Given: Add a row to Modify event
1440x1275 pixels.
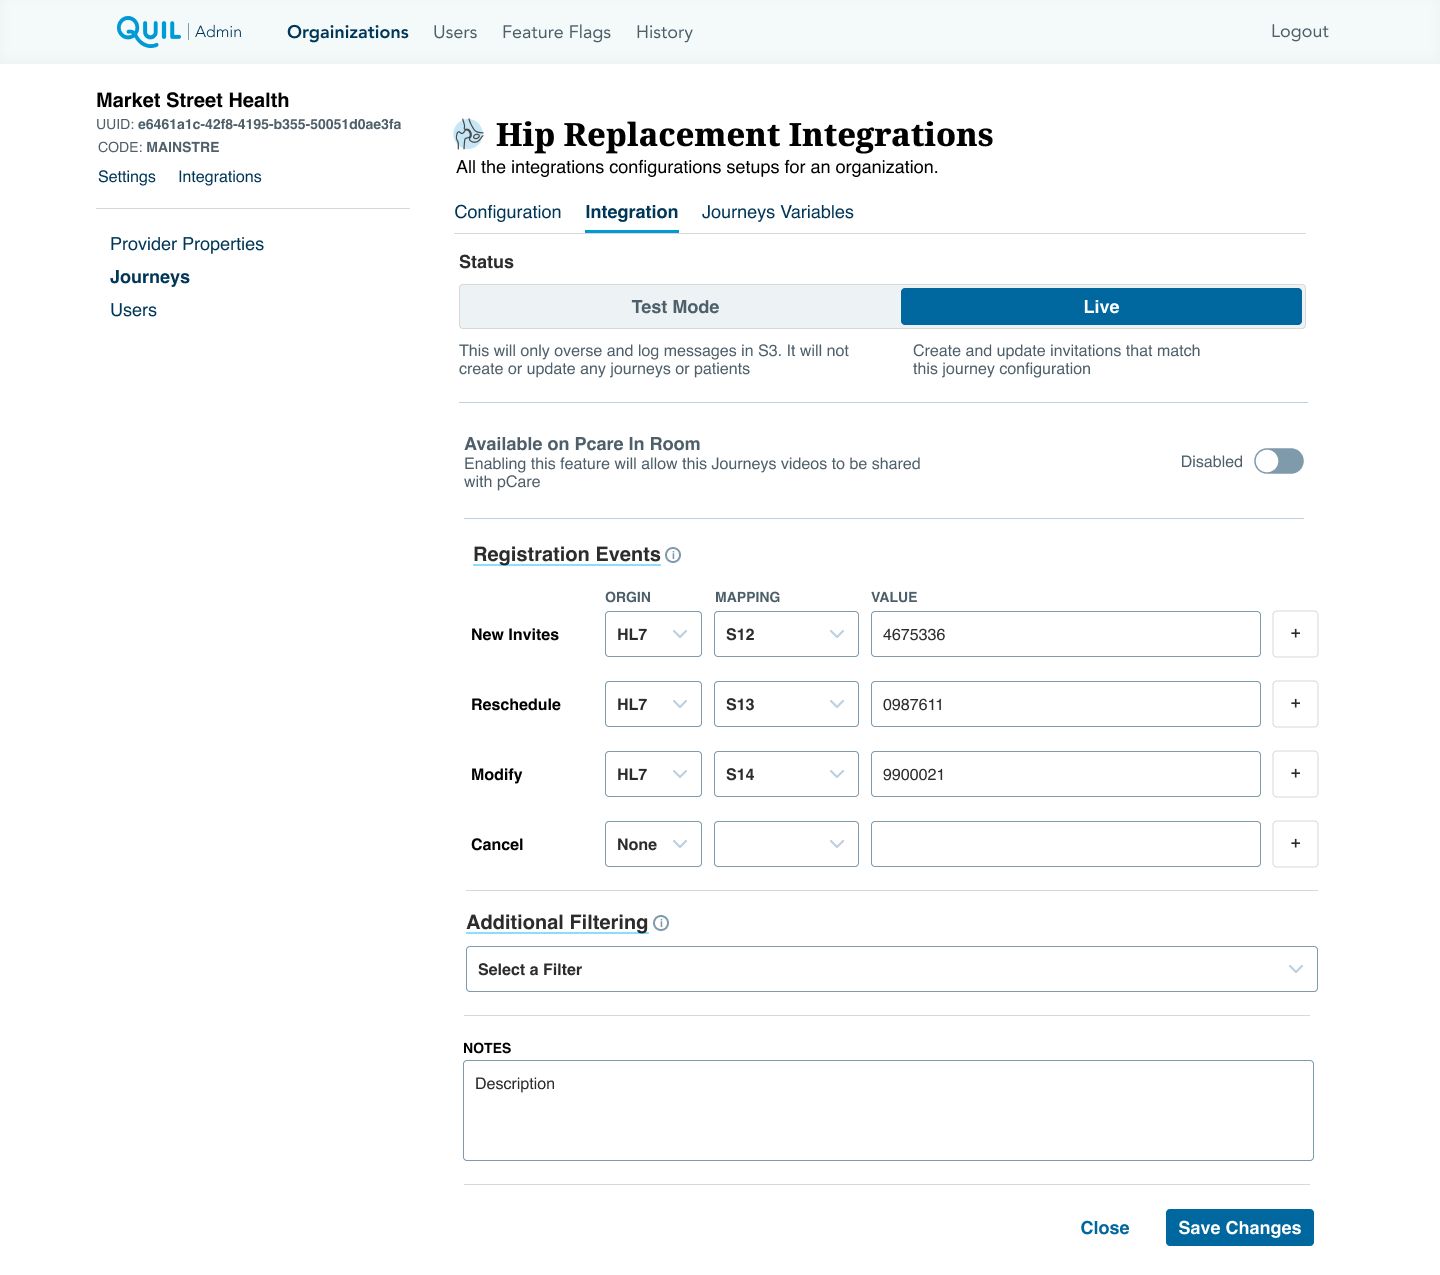Looking at the screenshot, I should click(1295, 774).
